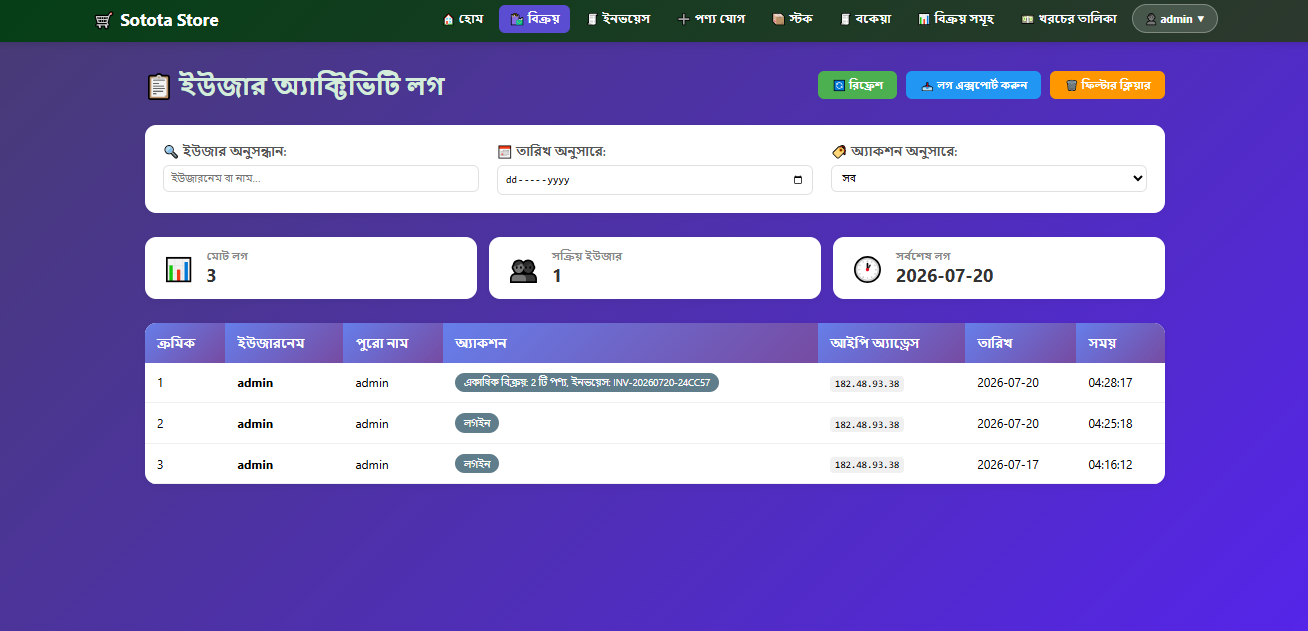Click the blue লগ এক্সপোর্ট করুন button
The height and width of the screenshot is (631, 1308).
tap(973, 85)
